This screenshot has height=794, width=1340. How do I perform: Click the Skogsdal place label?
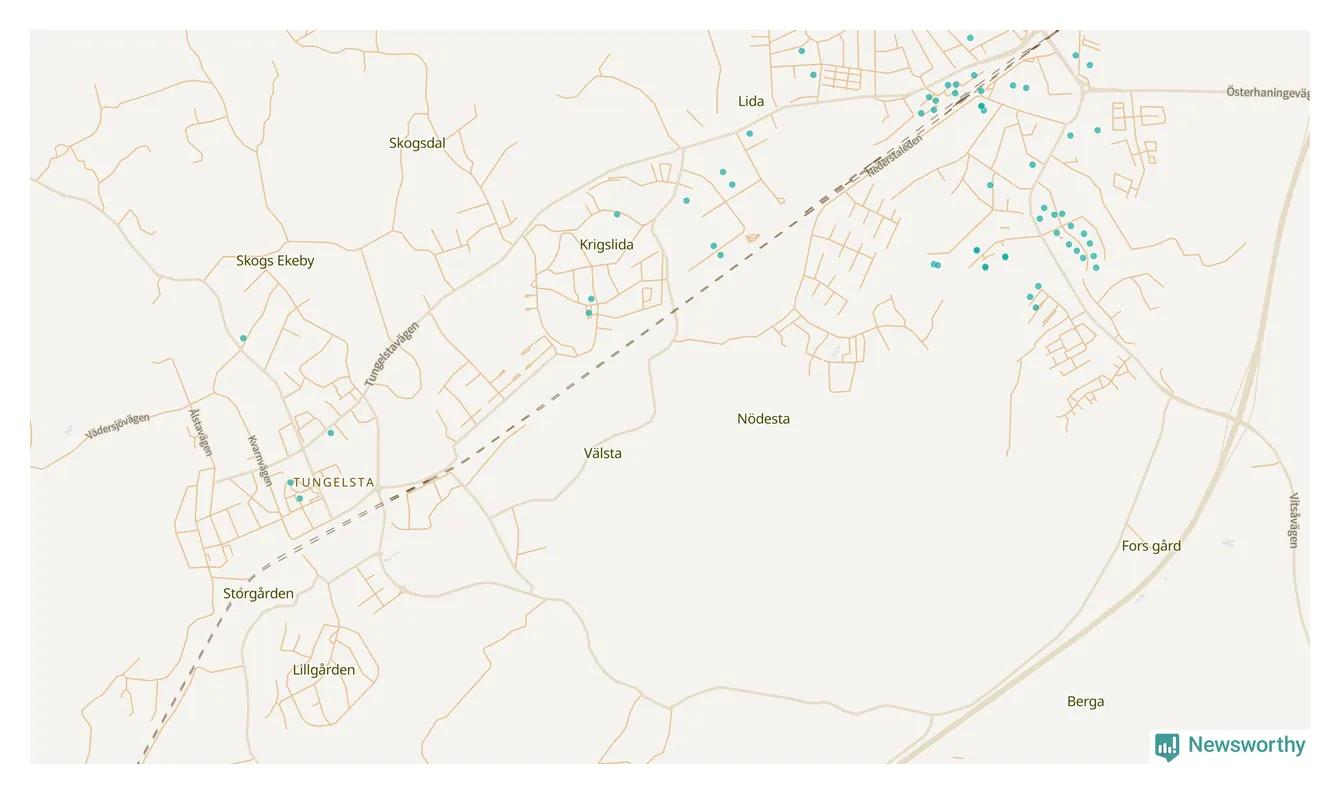[x=417, y=143]
